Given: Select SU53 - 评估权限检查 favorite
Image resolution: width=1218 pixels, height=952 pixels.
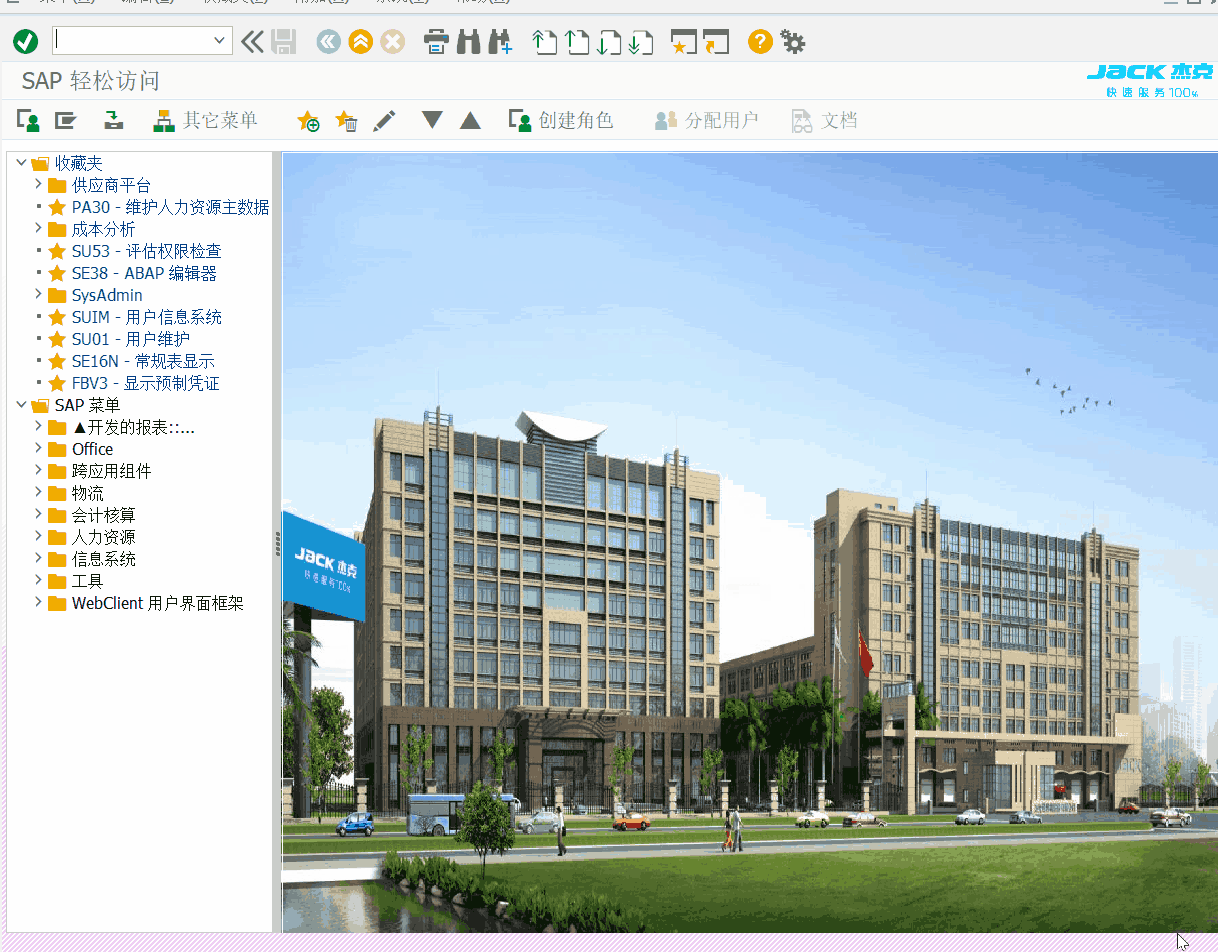Looking at the screenshot, I should click(x=146, y=251).
